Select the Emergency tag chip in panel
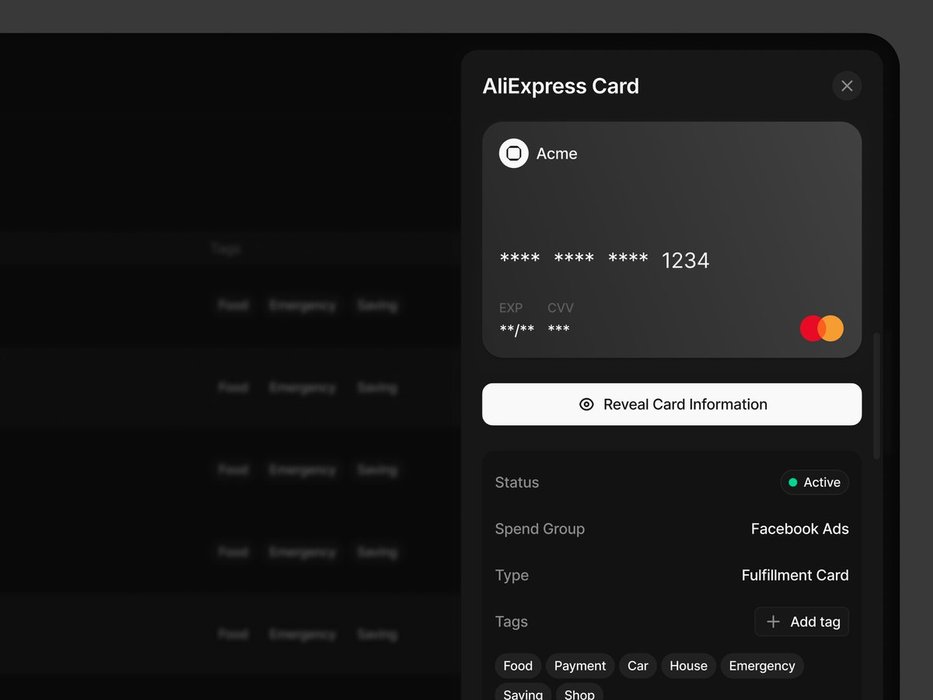The height and width of the screenshot is (700, 933). pos(762,666)
